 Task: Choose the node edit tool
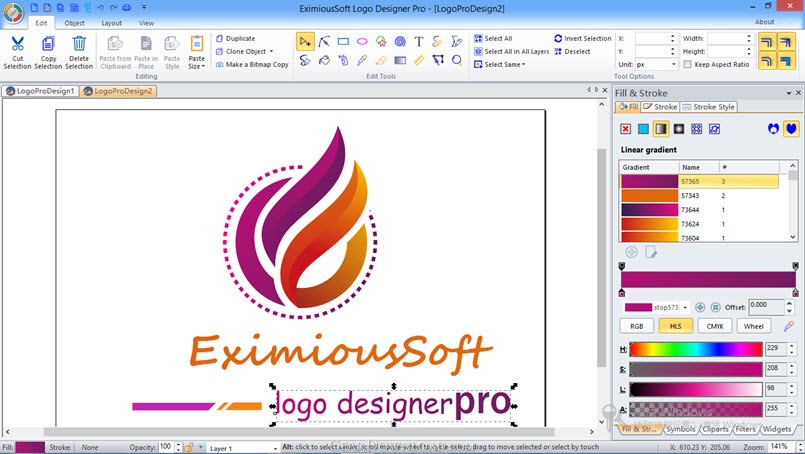click(x=324, y=42)
